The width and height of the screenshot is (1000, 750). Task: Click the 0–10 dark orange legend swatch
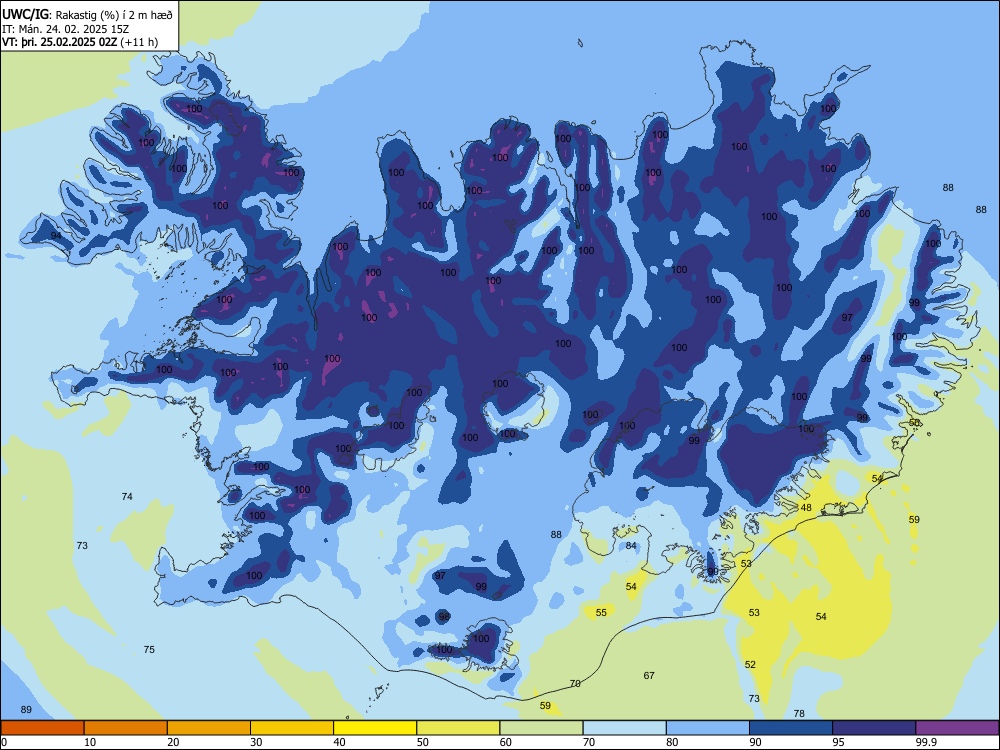click(43, 728)
